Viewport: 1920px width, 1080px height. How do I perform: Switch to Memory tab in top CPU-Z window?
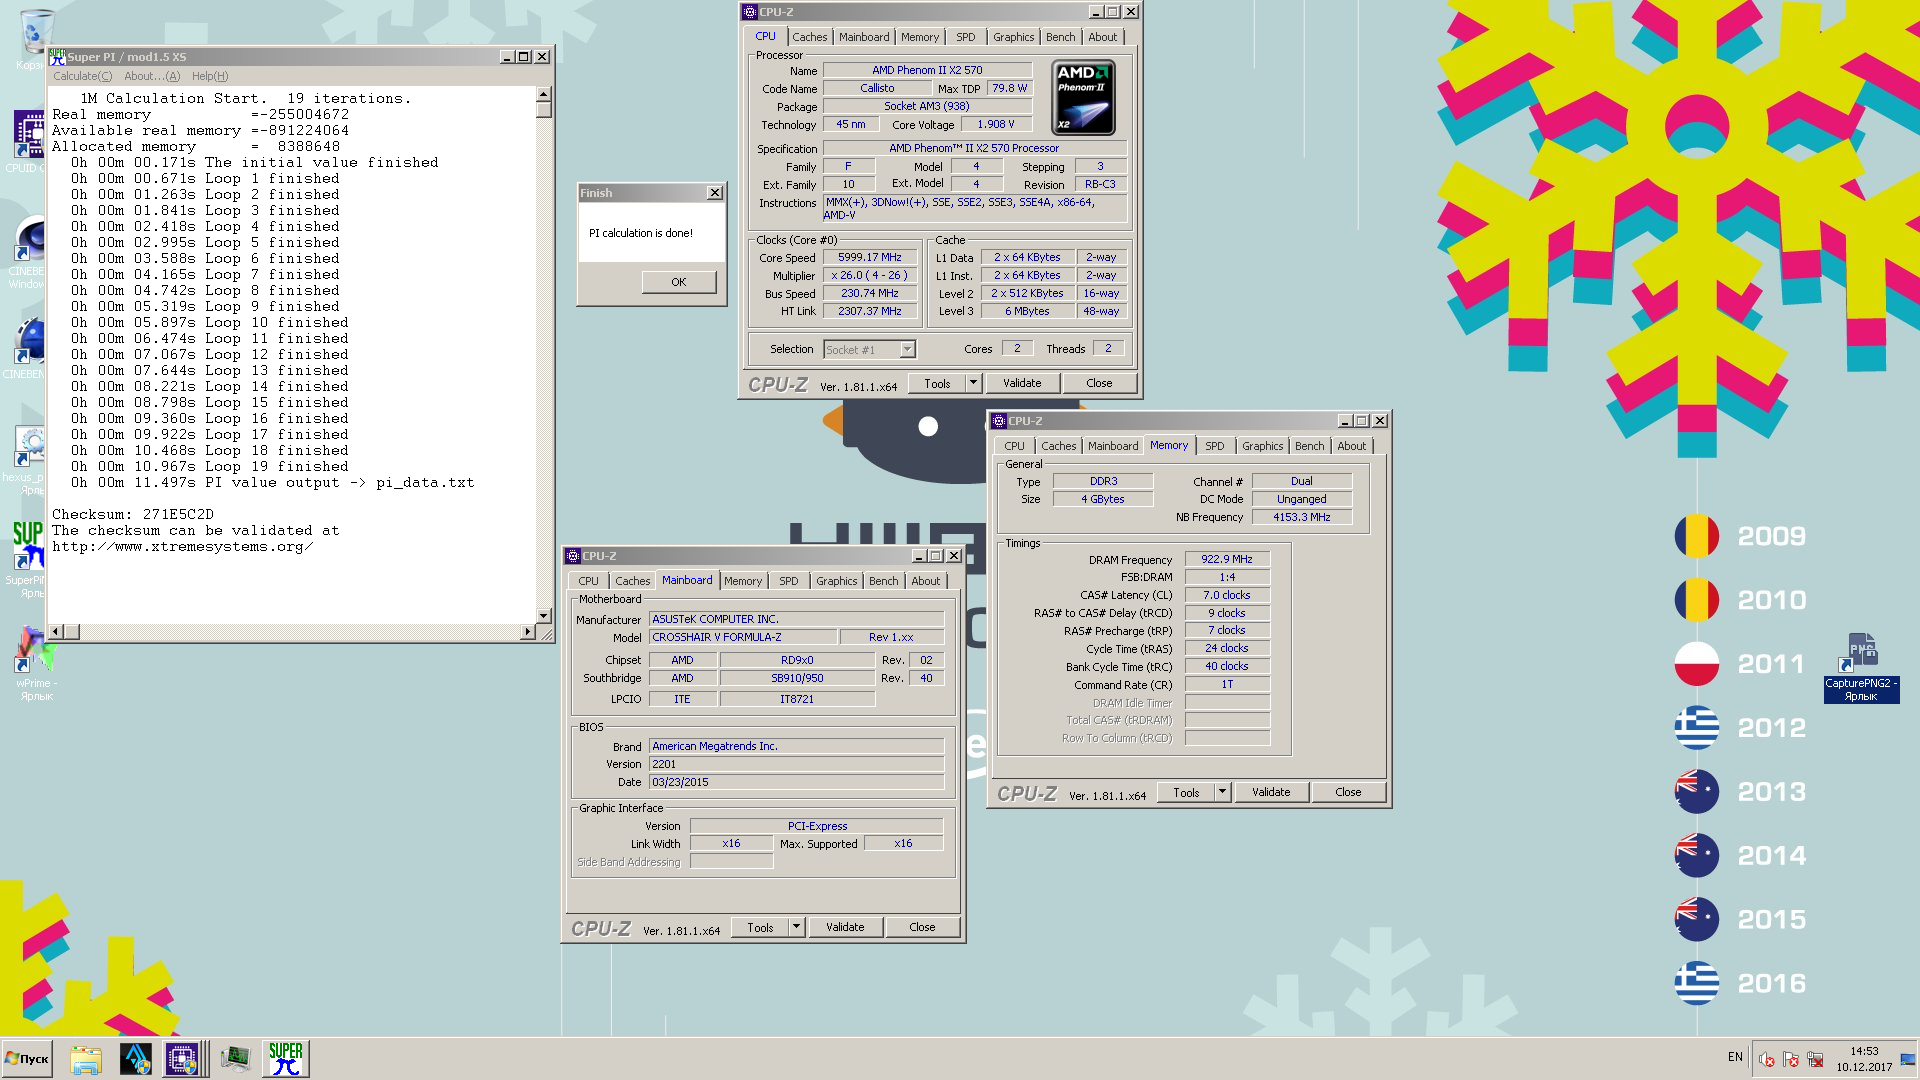920,37
